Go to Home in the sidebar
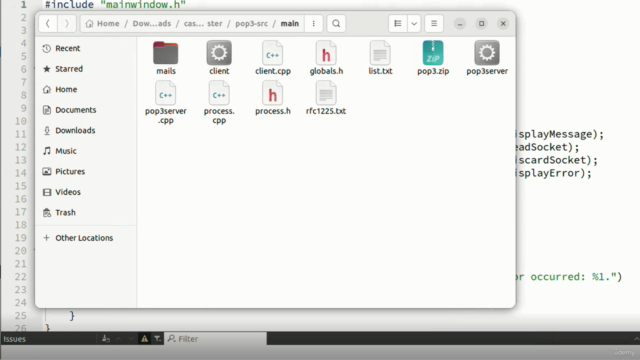640x360 pixels. tap(86, 89)
